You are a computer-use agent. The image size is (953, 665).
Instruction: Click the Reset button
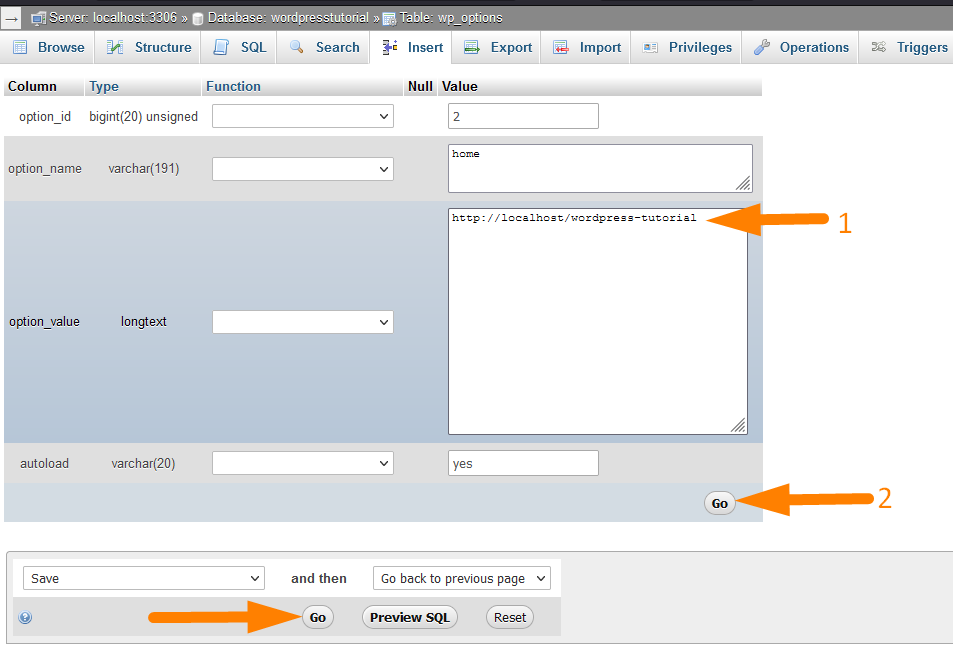[x=510, y=618]
